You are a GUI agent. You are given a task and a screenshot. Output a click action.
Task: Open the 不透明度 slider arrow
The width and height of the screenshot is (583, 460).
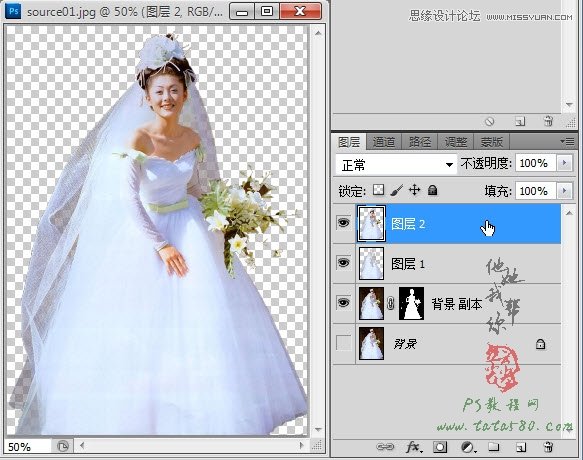point(564,163)
